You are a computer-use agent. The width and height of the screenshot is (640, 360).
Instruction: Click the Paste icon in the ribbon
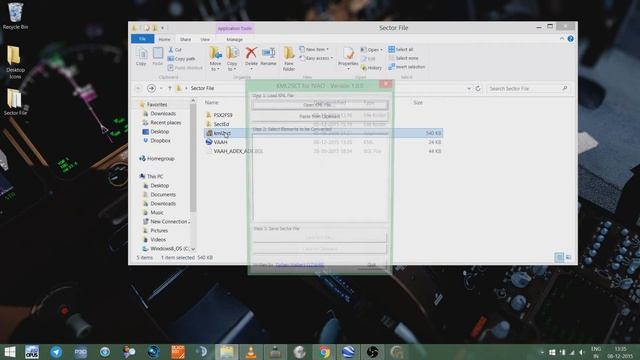pos(158,57)
